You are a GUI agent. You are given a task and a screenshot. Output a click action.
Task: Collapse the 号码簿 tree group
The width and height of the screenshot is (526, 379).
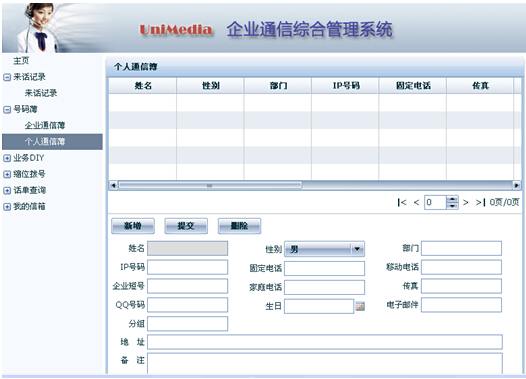coord(7,109)
